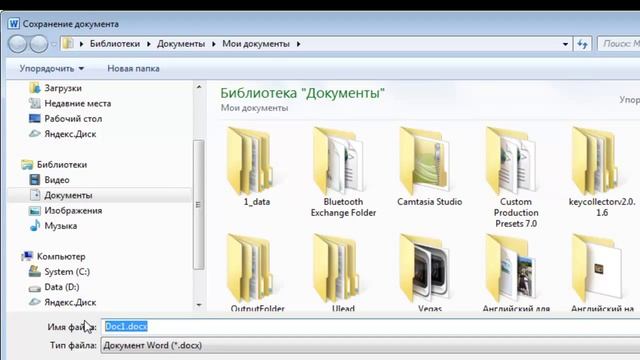
Task: Open the Data (D:) drive
Action: pyautogui.click(x=54, y=287)
